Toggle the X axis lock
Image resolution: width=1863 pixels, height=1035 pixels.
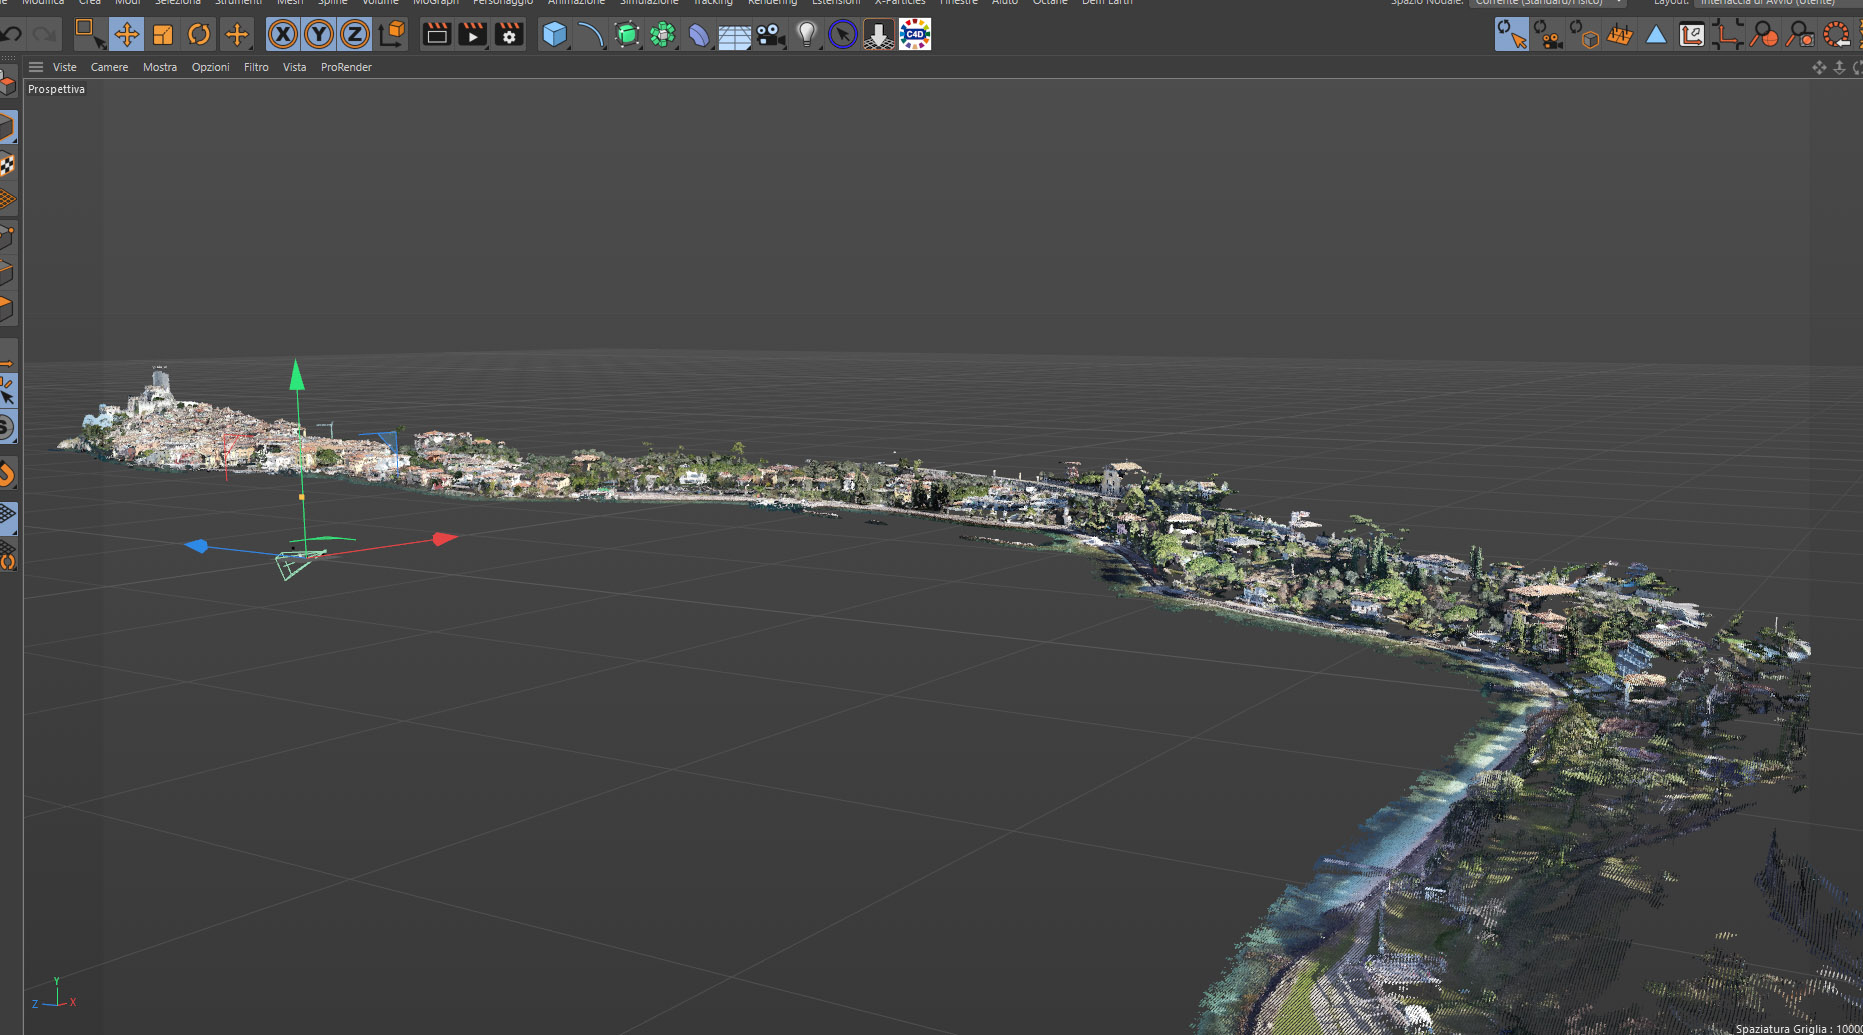click(x=283, y=35)
